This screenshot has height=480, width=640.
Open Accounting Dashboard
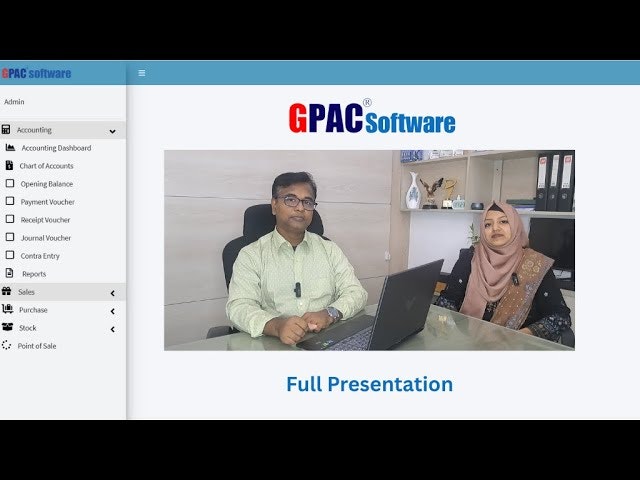[x=56, y=148]
